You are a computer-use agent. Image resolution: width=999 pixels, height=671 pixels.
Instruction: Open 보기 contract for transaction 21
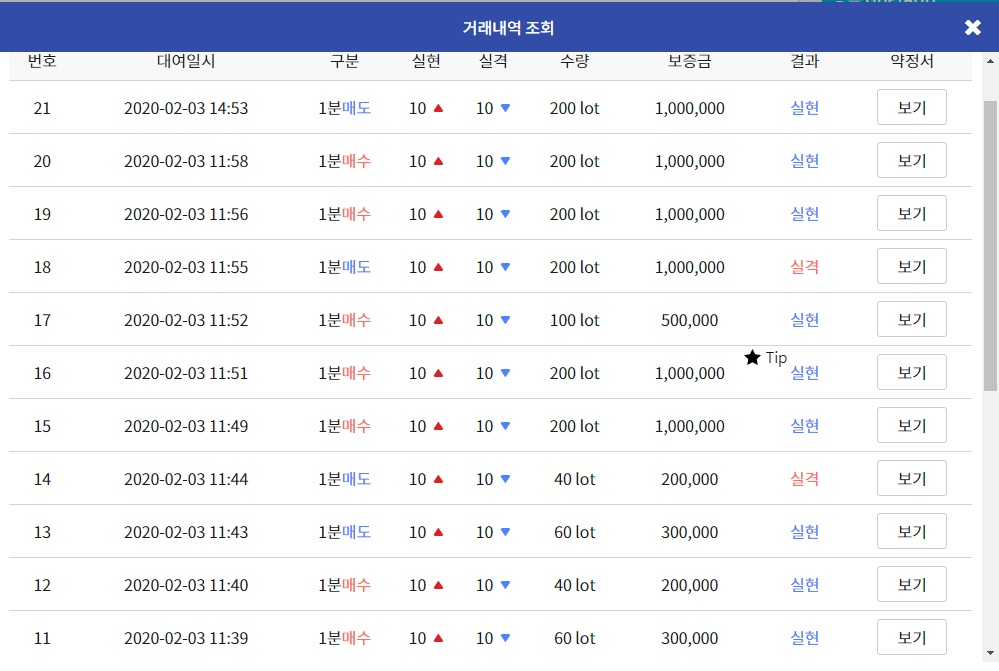[x=912, y=107]
